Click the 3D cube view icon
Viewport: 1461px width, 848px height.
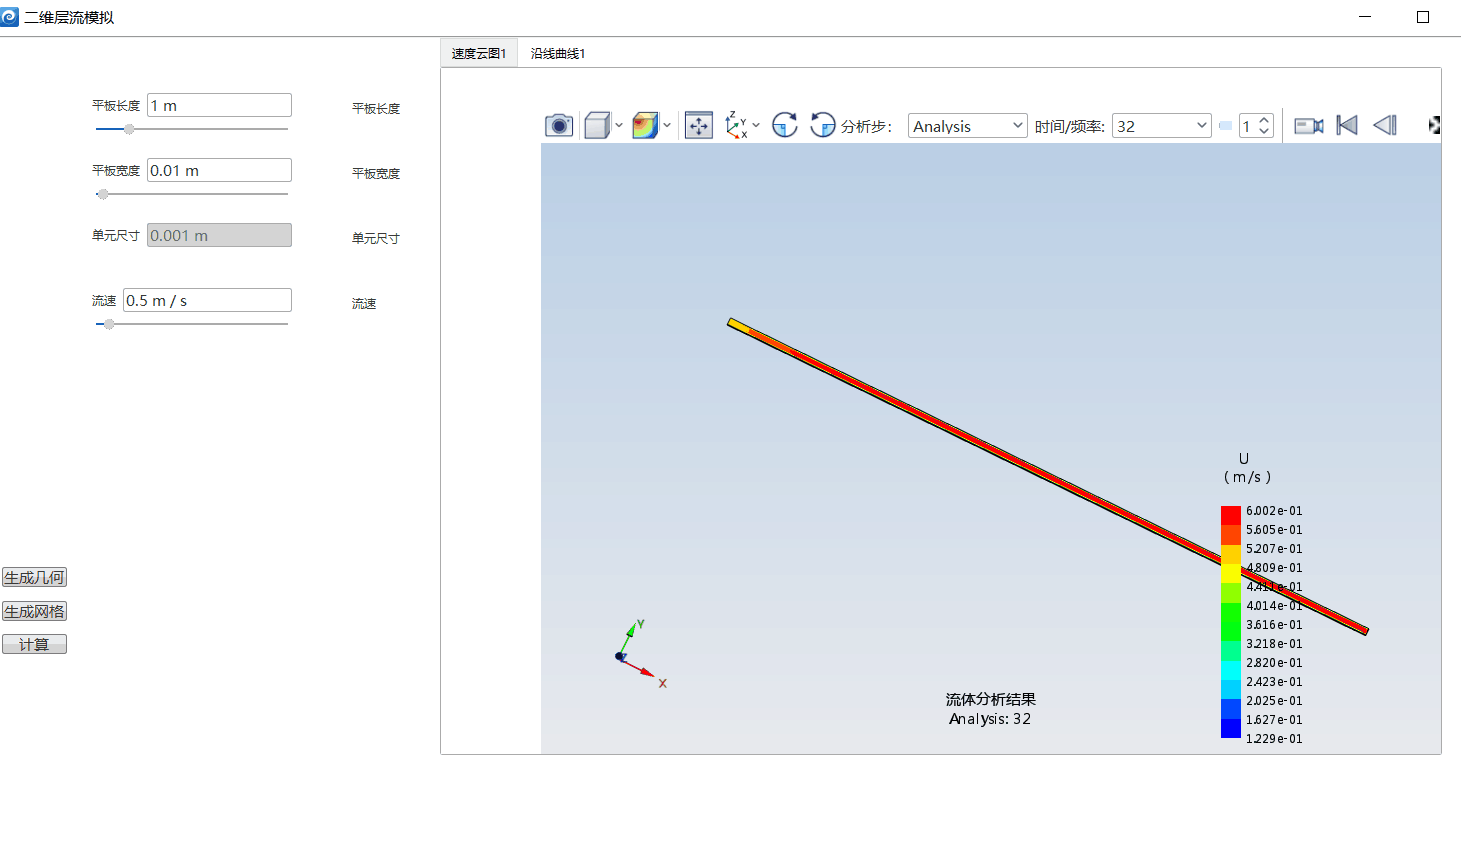(x=597, y=125)
